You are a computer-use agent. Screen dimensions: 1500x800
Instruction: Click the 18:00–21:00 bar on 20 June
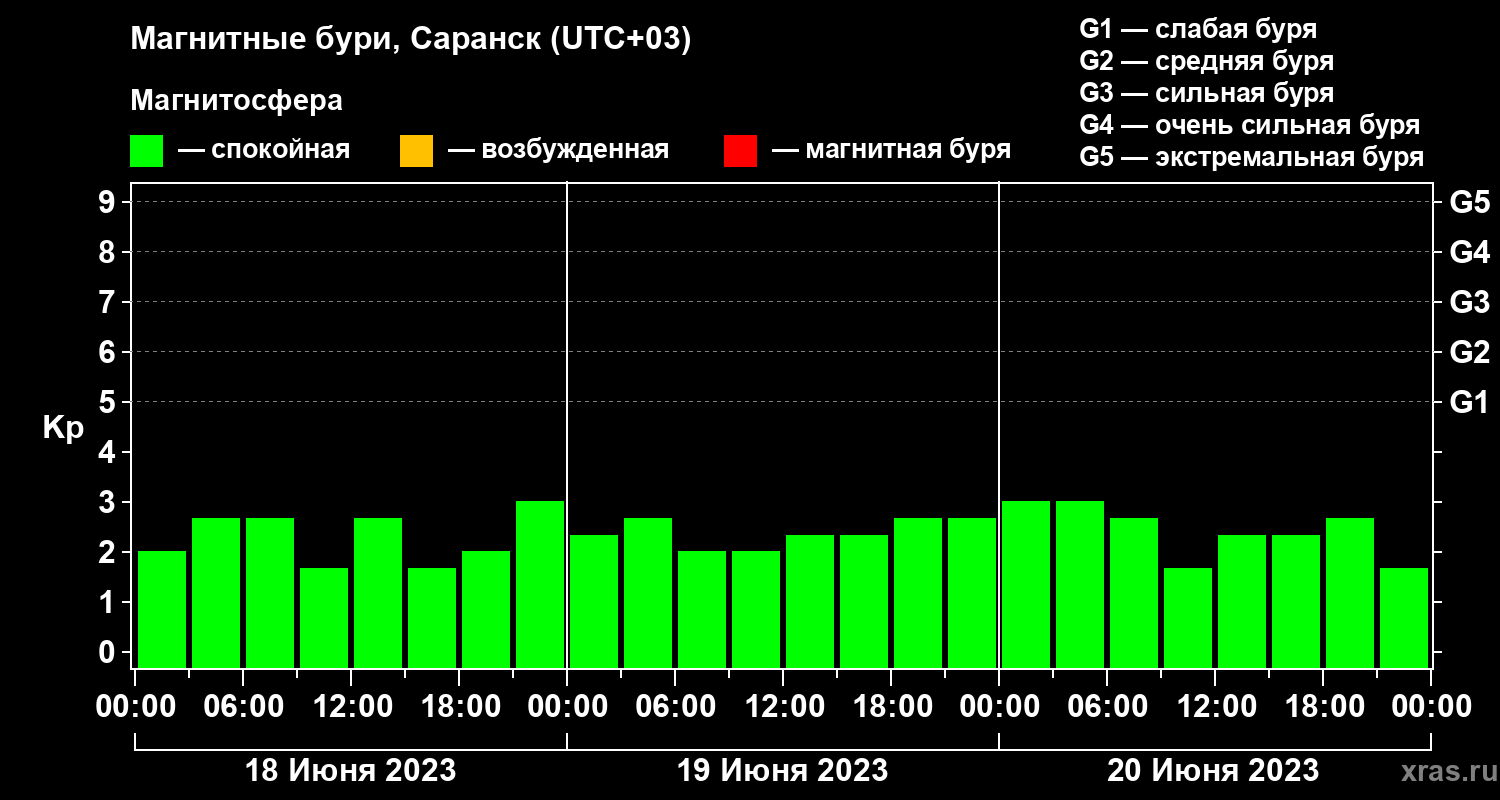[1350, 592]
